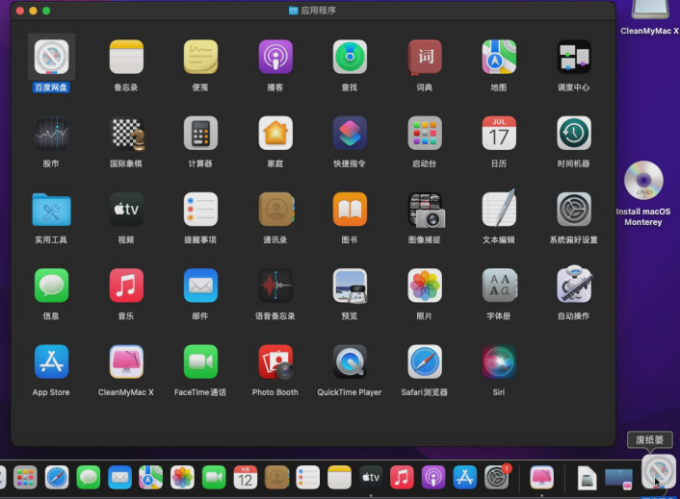
Task: Launch 地图 Maps from the Applications window
Action: click(499, 57)
